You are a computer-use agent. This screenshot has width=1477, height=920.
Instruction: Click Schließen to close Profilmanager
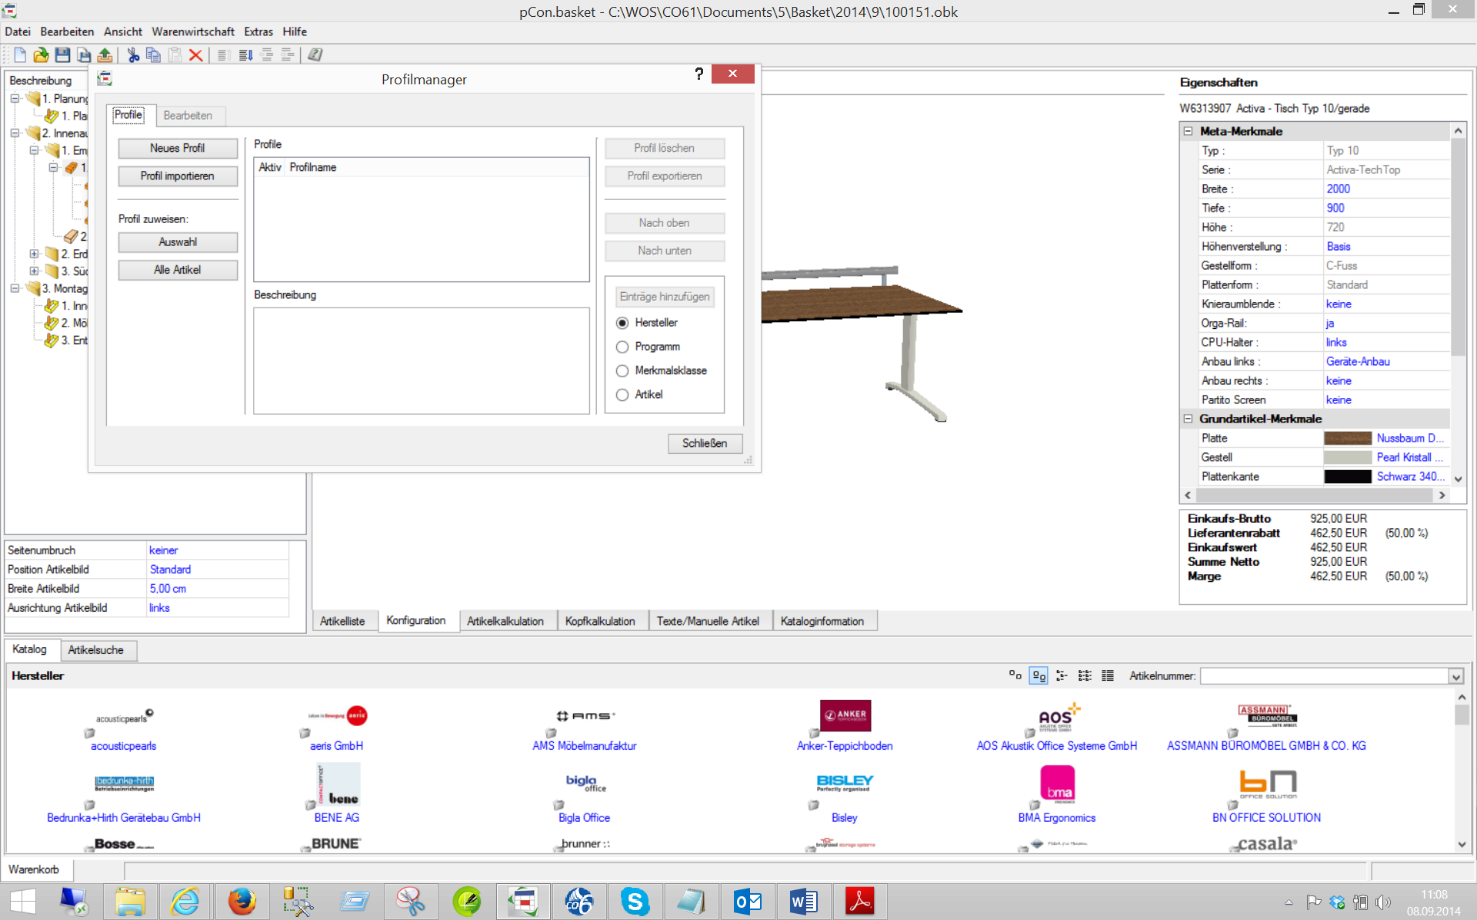point(704,443)
